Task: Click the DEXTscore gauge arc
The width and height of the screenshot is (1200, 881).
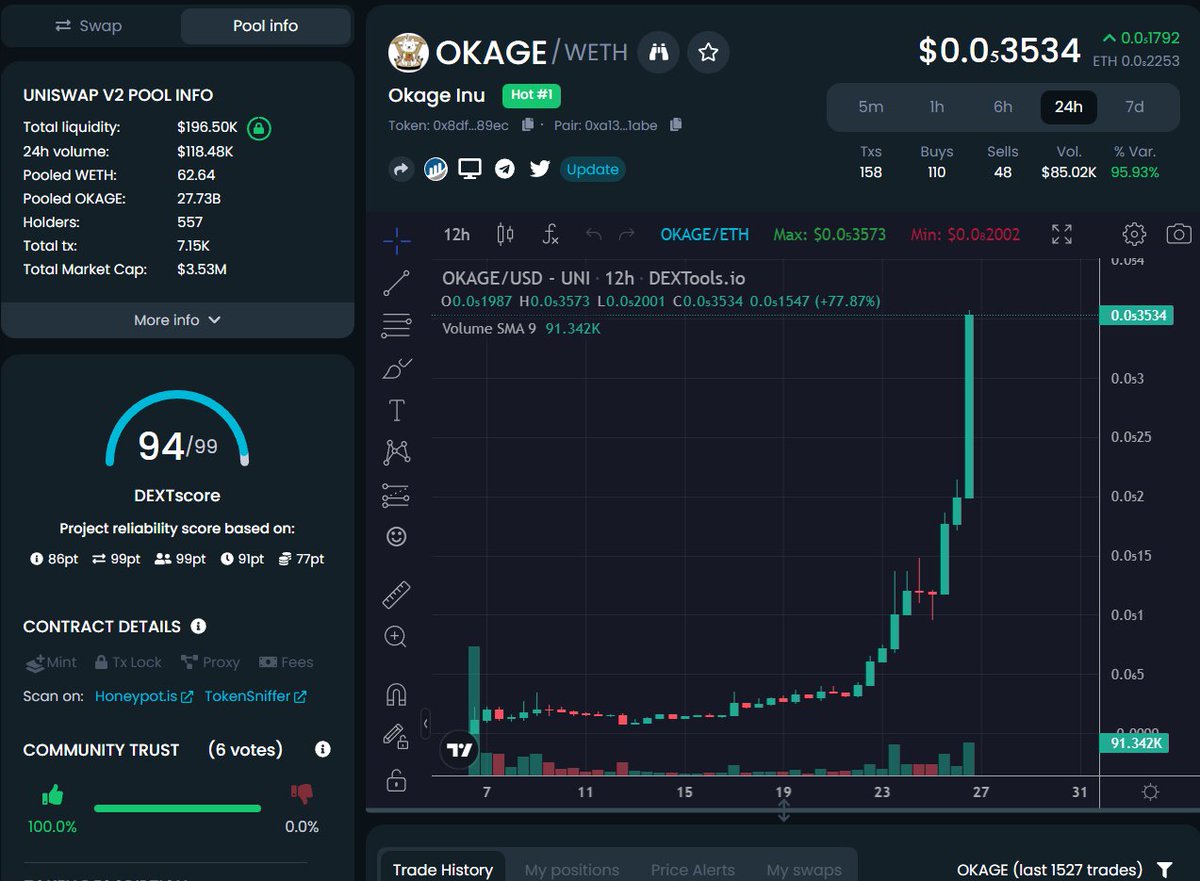Action: tap(177, 428)
